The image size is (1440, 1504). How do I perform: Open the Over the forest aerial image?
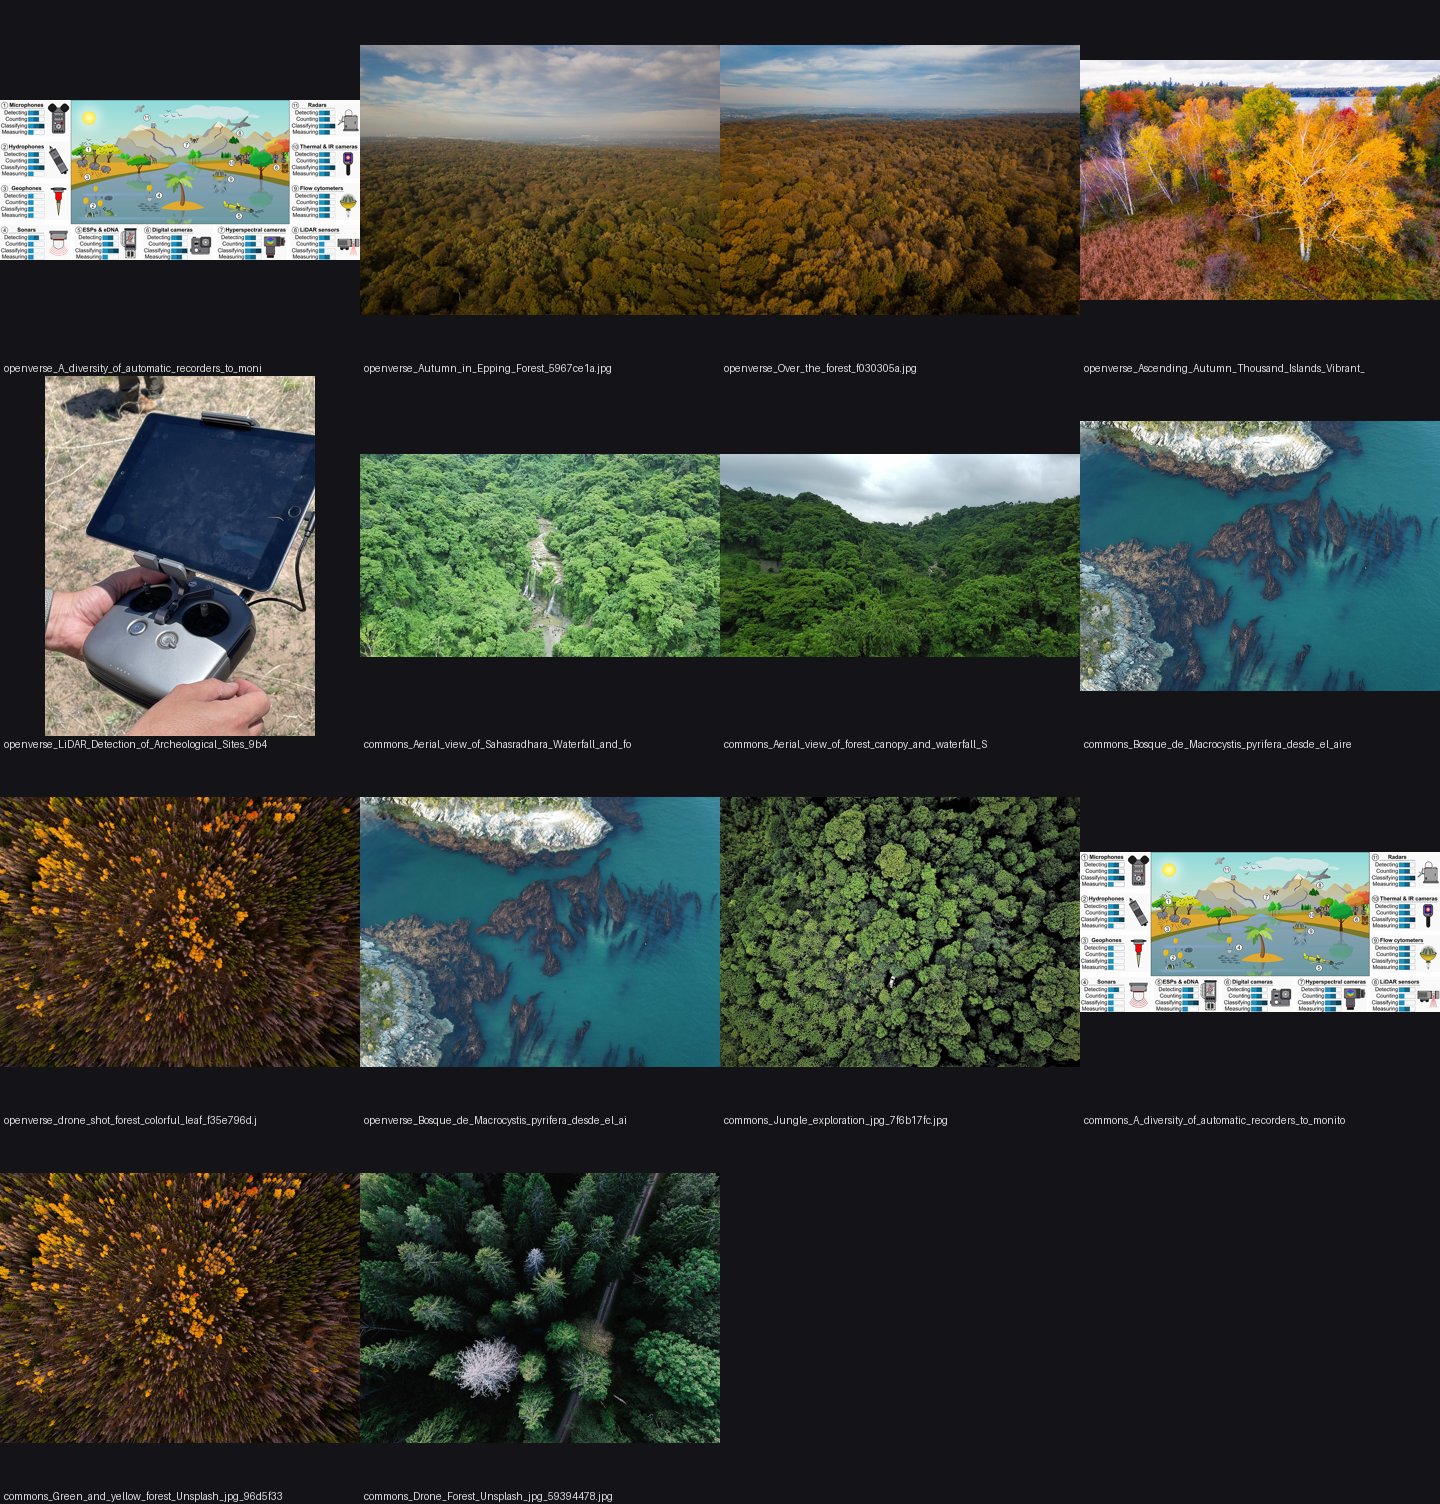coord(900,180)
